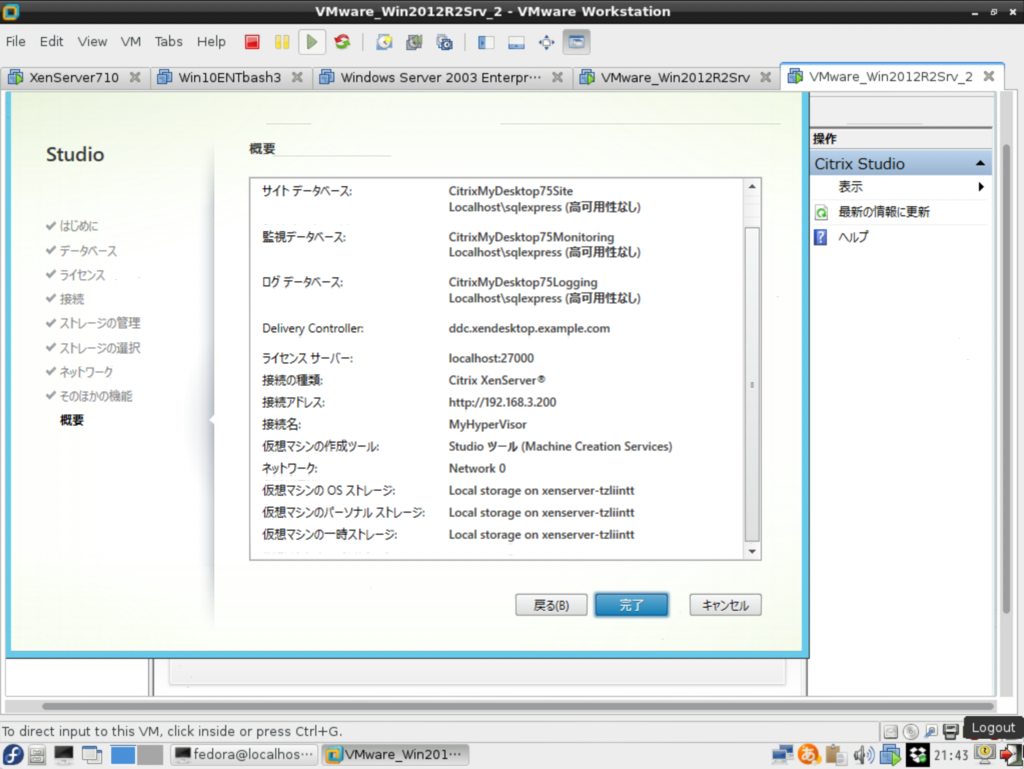
Task: Click the volume speaker tray icon
Action: pyautogui.click(x=863, y=755)
